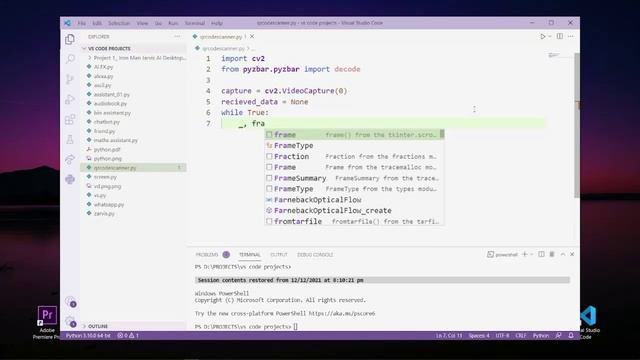Select the TERMINAL panel tab
The image size is (640, 360).
pos(249,255)
